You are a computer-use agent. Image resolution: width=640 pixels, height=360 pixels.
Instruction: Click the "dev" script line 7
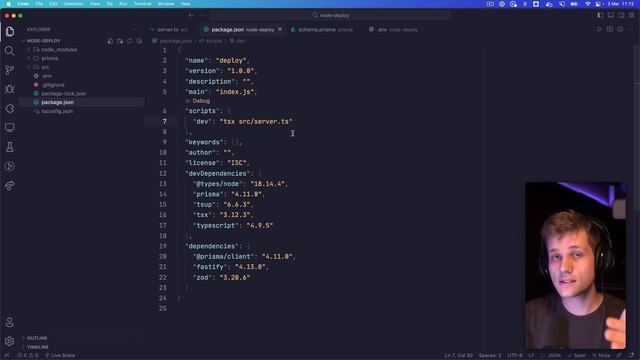(x=242, y=122)
